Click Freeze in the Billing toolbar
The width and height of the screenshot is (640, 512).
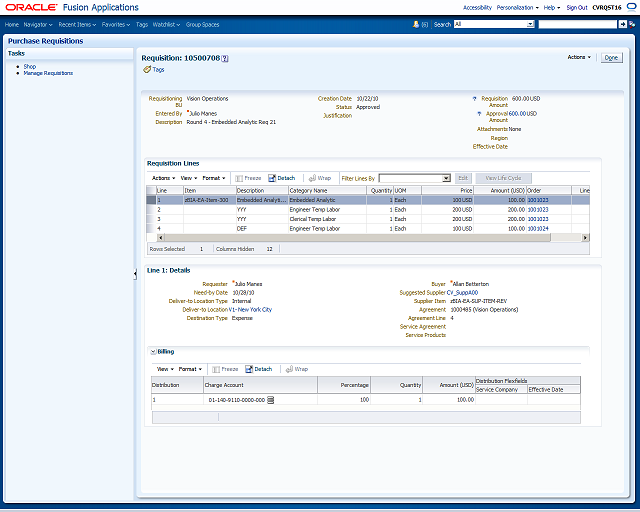pyautogui.click(x=225, y=369)
